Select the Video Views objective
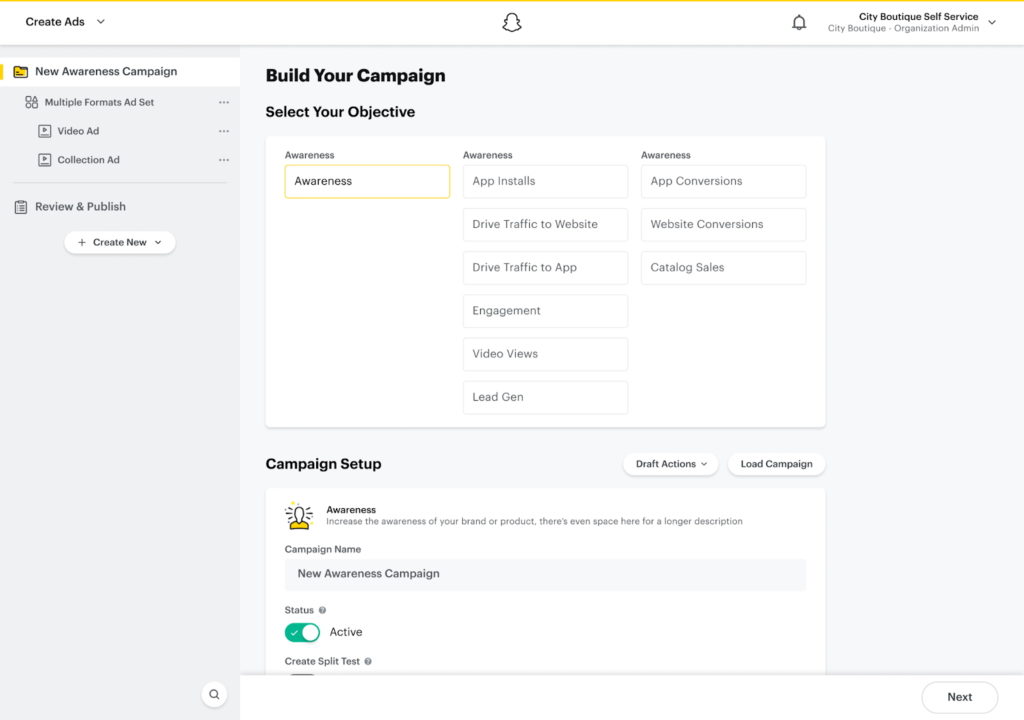Screen dimensions: 1024x720 [545, 354]
